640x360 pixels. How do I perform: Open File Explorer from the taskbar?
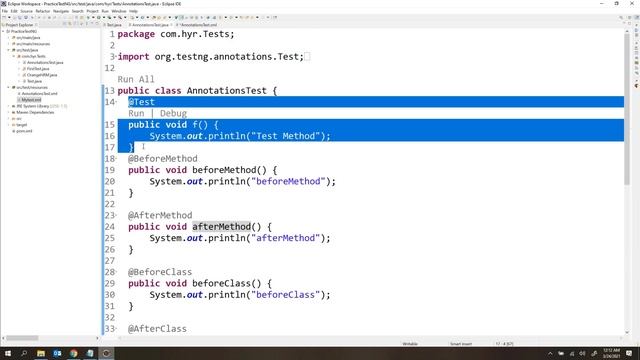click(41, 353)
